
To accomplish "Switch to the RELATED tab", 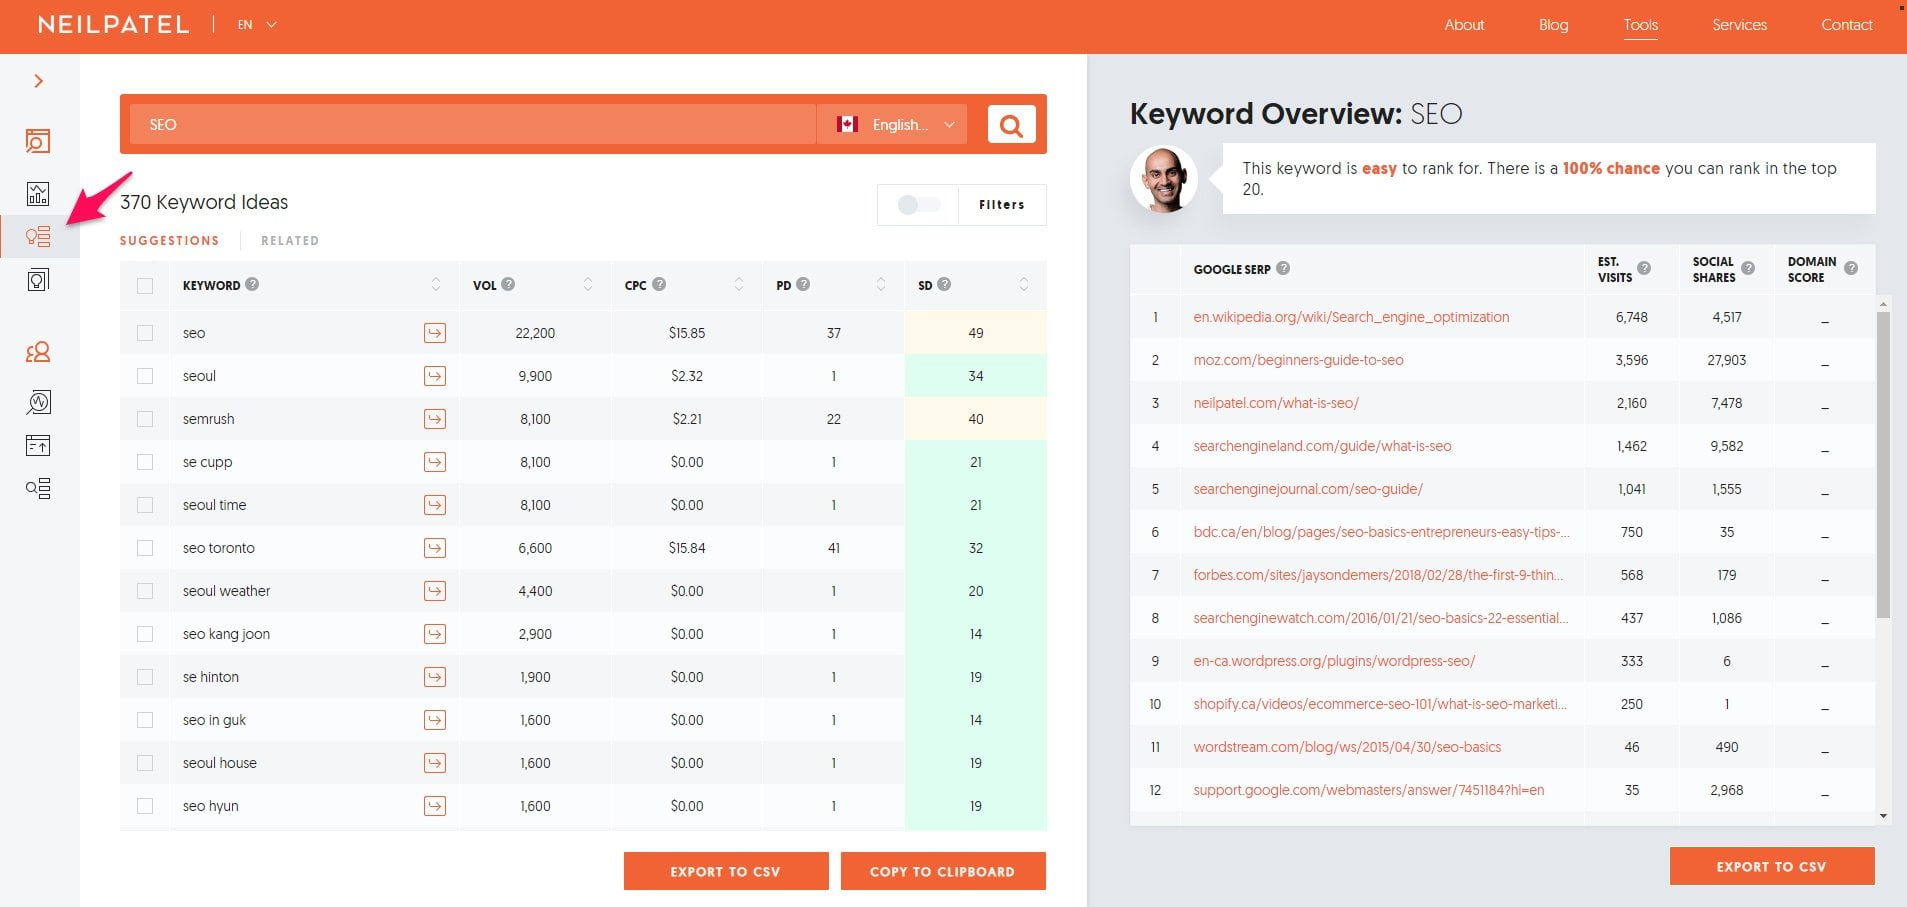I will click(290, 241).
